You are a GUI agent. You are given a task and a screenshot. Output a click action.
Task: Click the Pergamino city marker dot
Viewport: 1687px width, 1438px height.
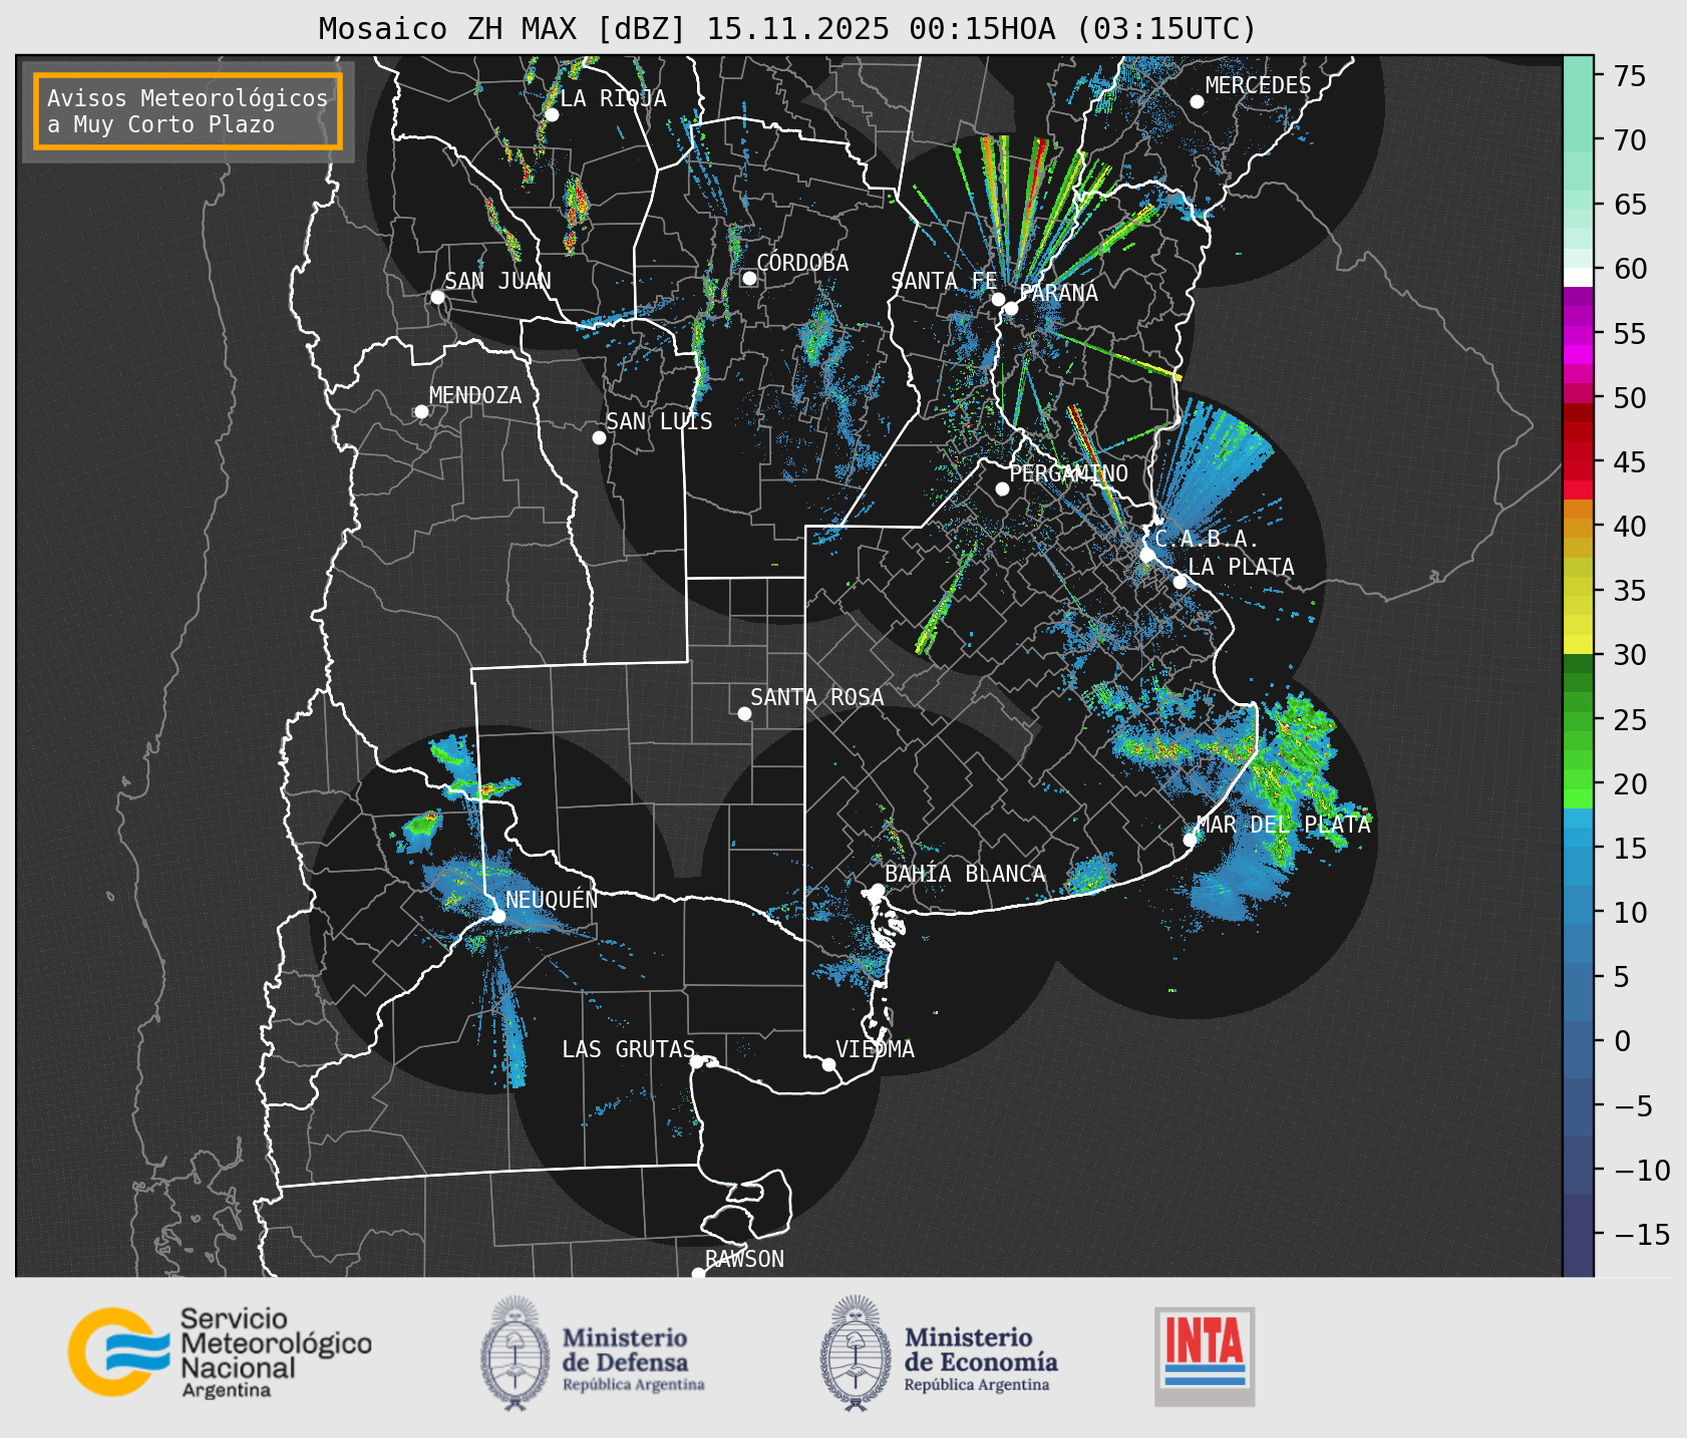pos(1002,489)
